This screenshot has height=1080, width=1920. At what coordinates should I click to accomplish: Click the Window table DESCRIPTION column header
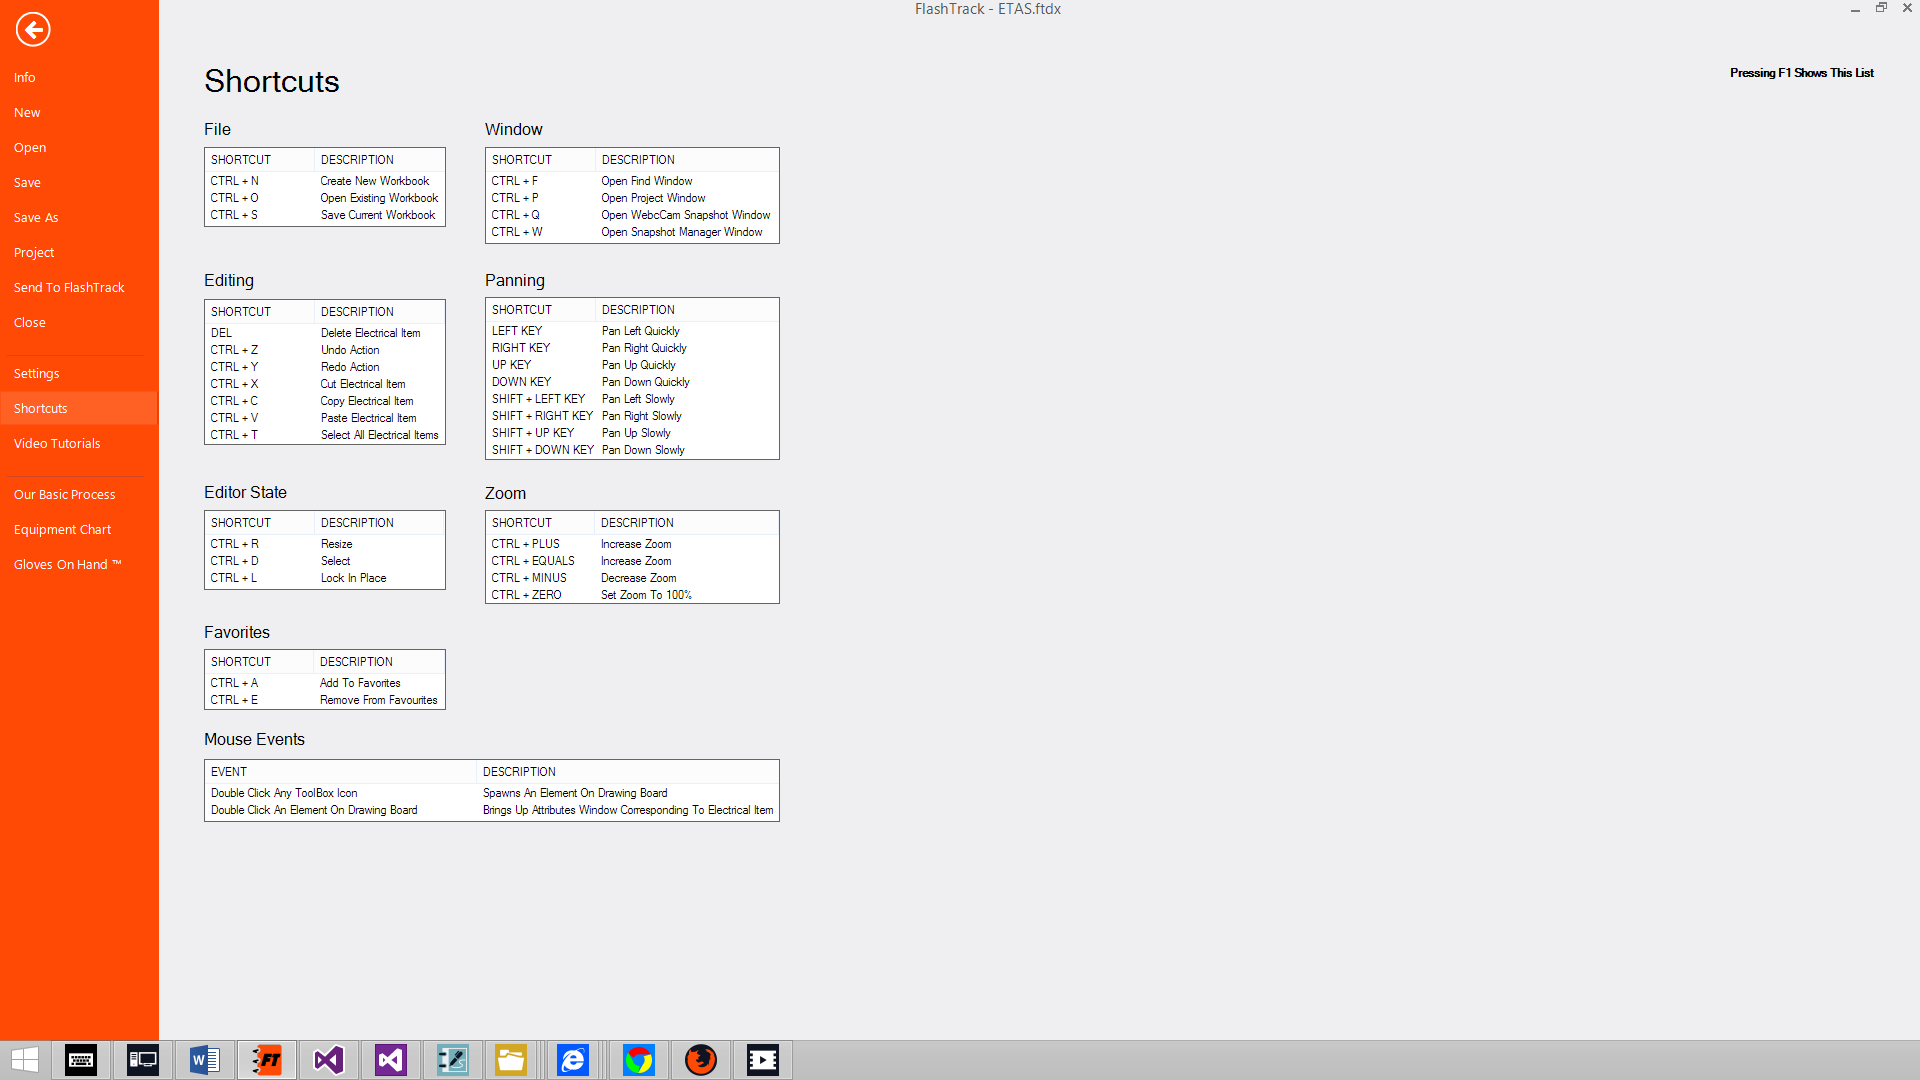click(x=686, y=160)
